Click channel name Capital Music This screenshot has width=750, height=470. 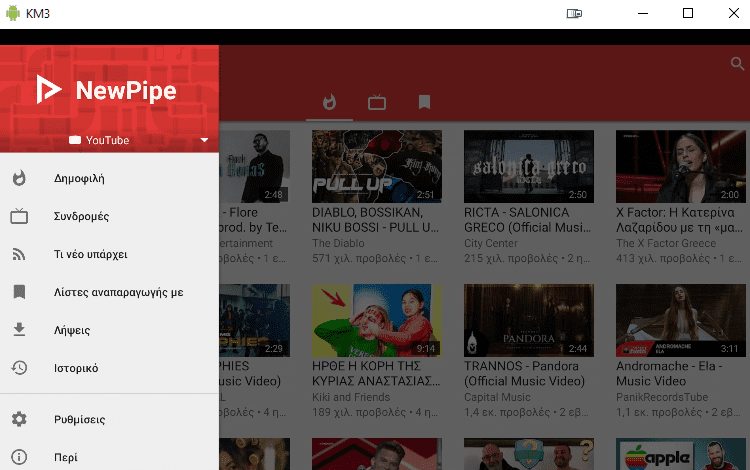(497, 397)
